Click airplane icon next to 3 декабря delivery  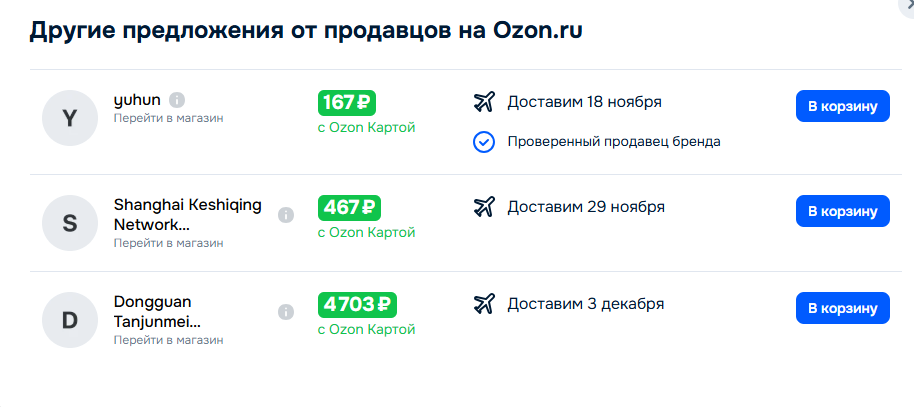coord(484,303)
